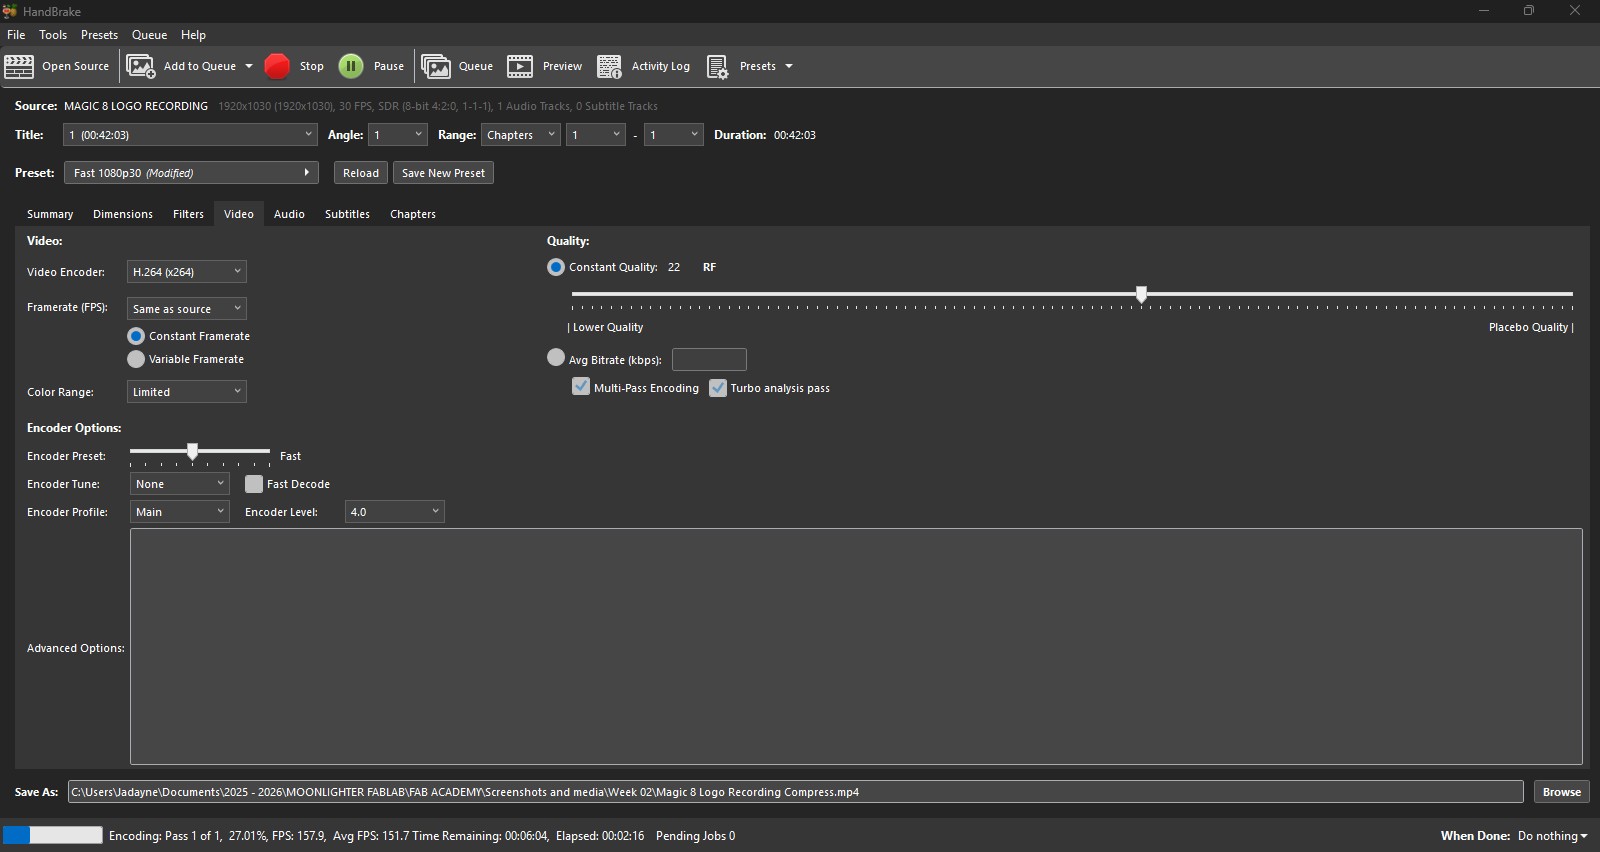The width and height of the screenshot is (1600, 852).
Task: Select Variable Framerate radio button
Action: [x=136, y=359]
